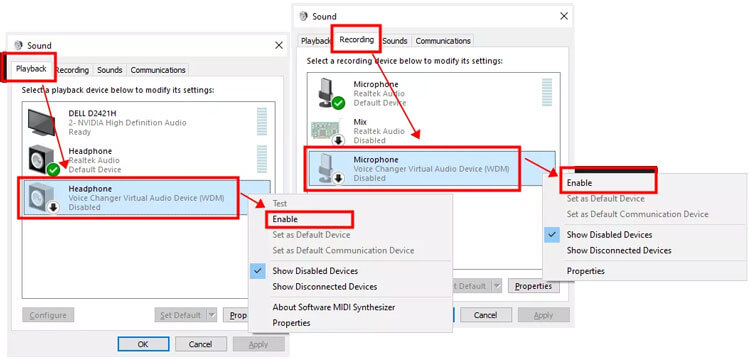Click Apply in the Playback Sound window
Screen dimensions: 750x361
click(x=258, y=344)
